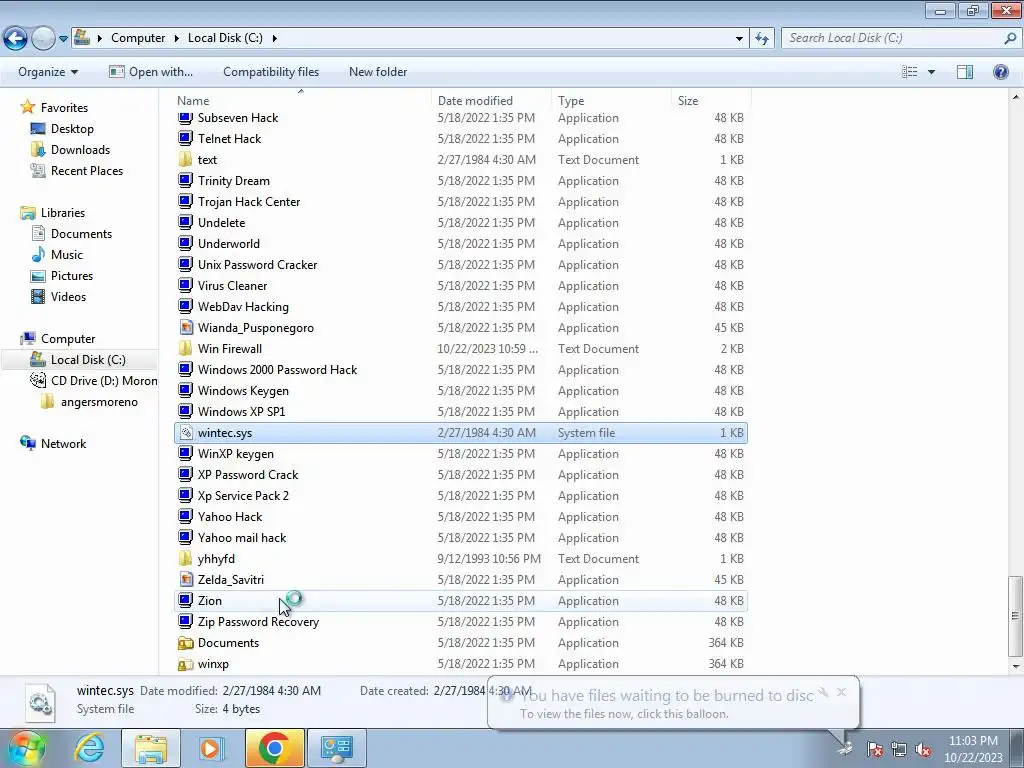This screenshot has height=768, width=1024.
Task: Open Google Chrome from taskbar
Action: click(274, 748)
